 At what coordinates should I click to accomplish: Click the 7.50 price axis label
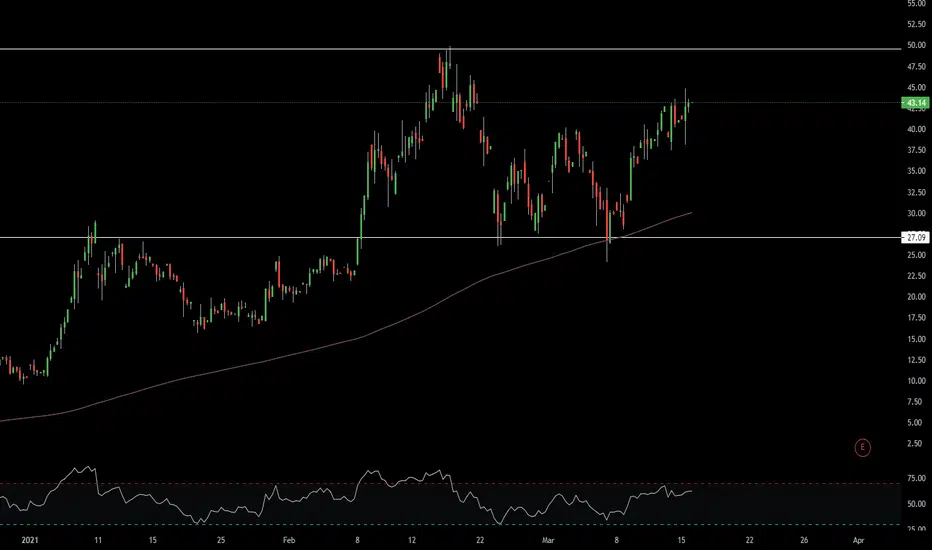916,402
